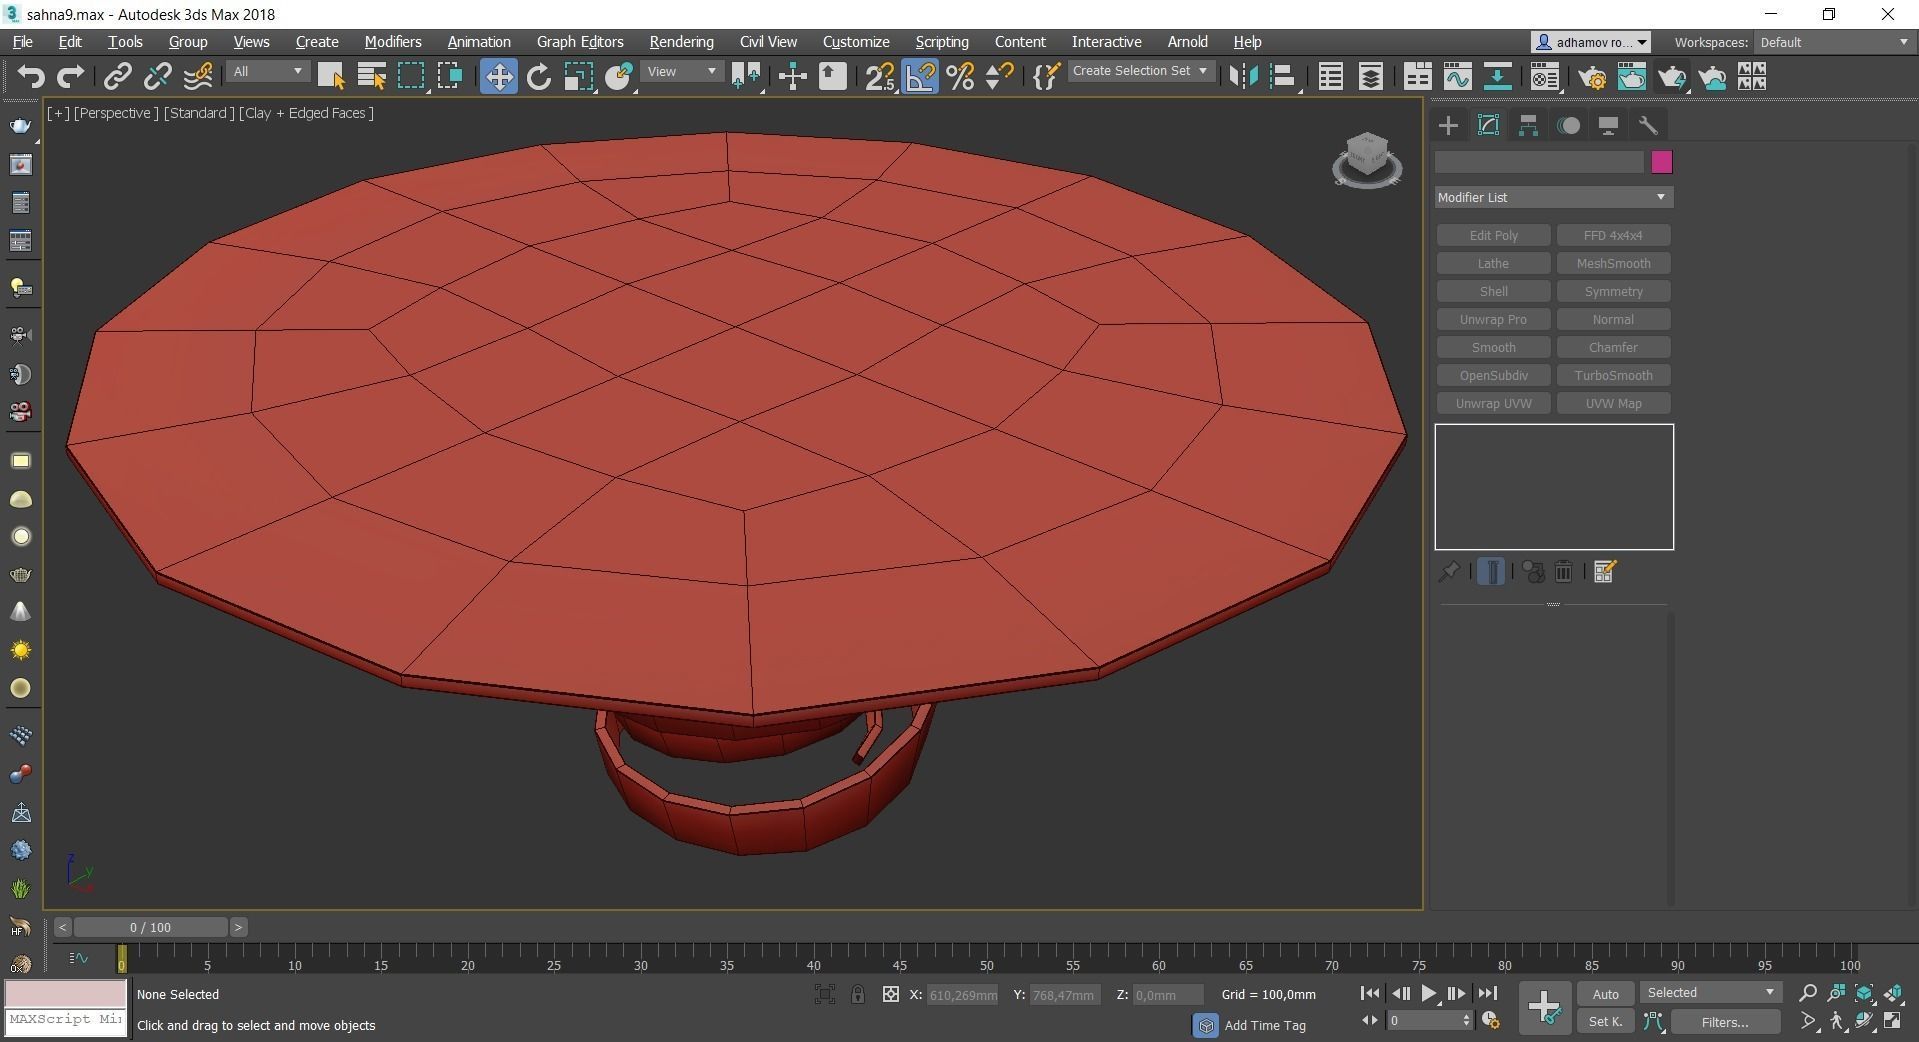The width and height of the screenshot is (1919, 1042).
Task: Click the Set K. button
Action: [1605, 1022]
